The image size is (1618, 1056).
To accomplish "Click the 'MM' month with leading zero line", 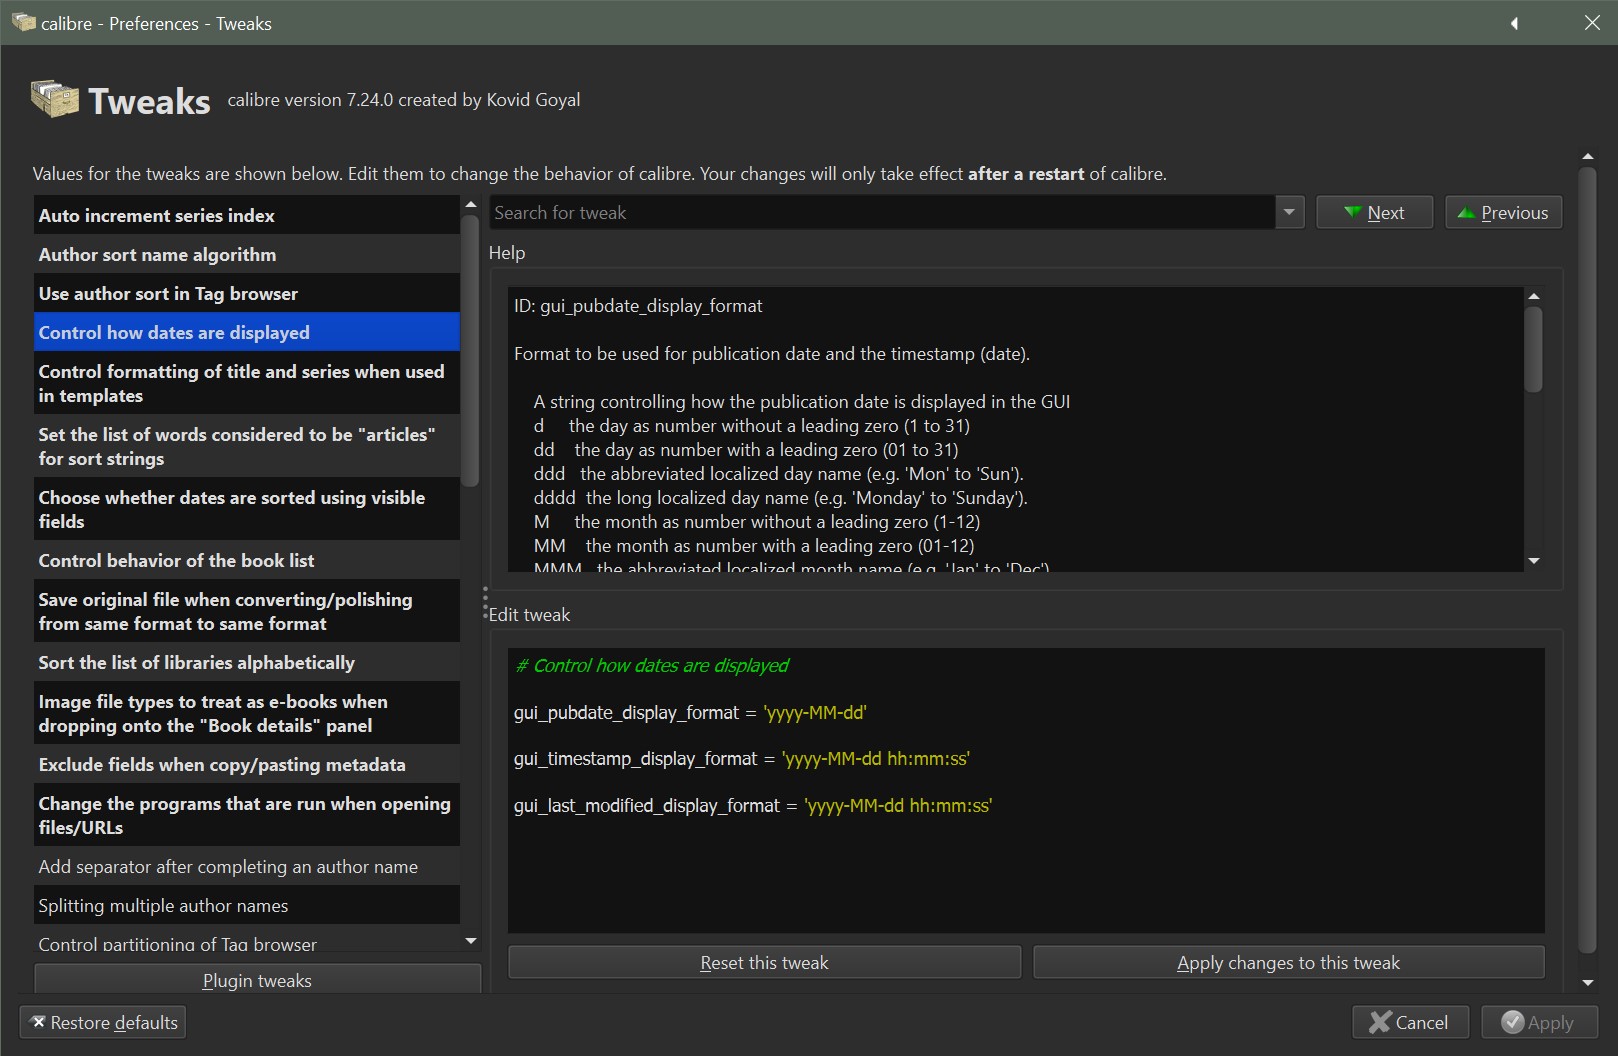I will pos(754,545).
